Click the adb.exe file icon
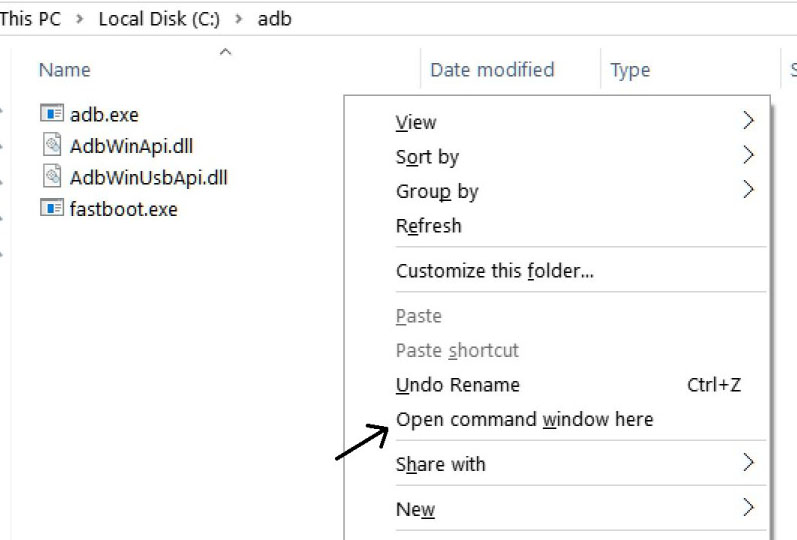This screenshot has height=540, width=797. pos(51,114)
